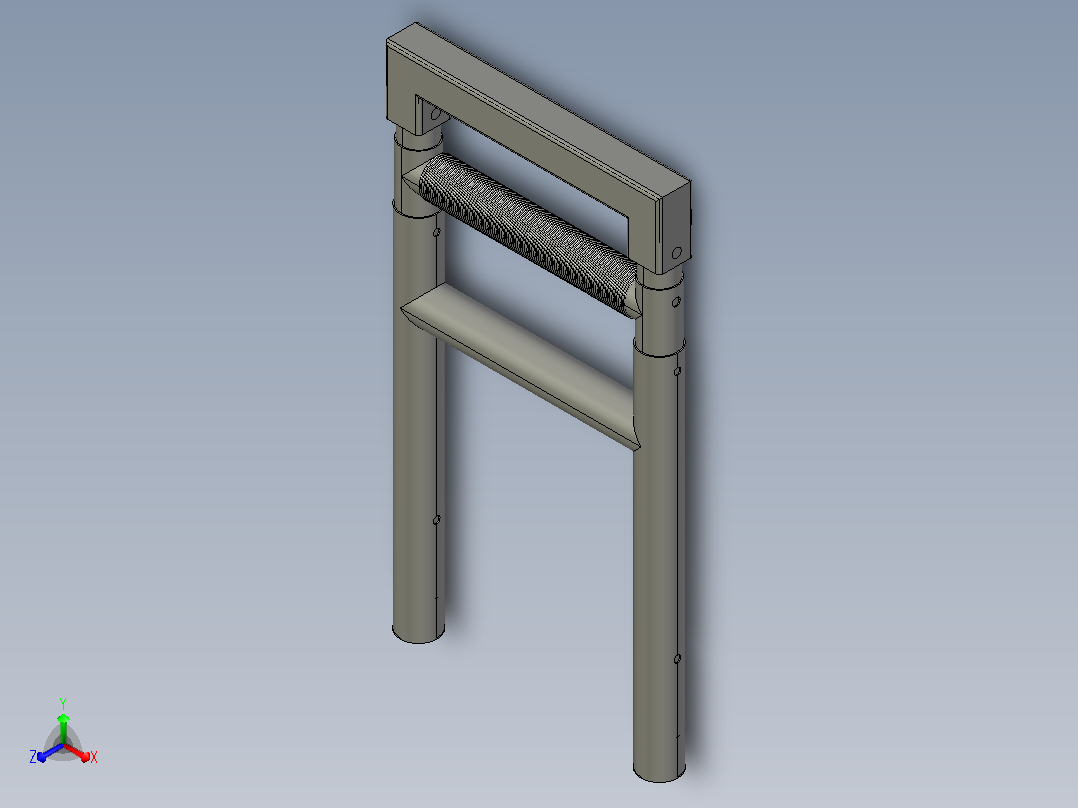
Task: Select the gray triad origin sphere
Action: [x=63, y=745]
